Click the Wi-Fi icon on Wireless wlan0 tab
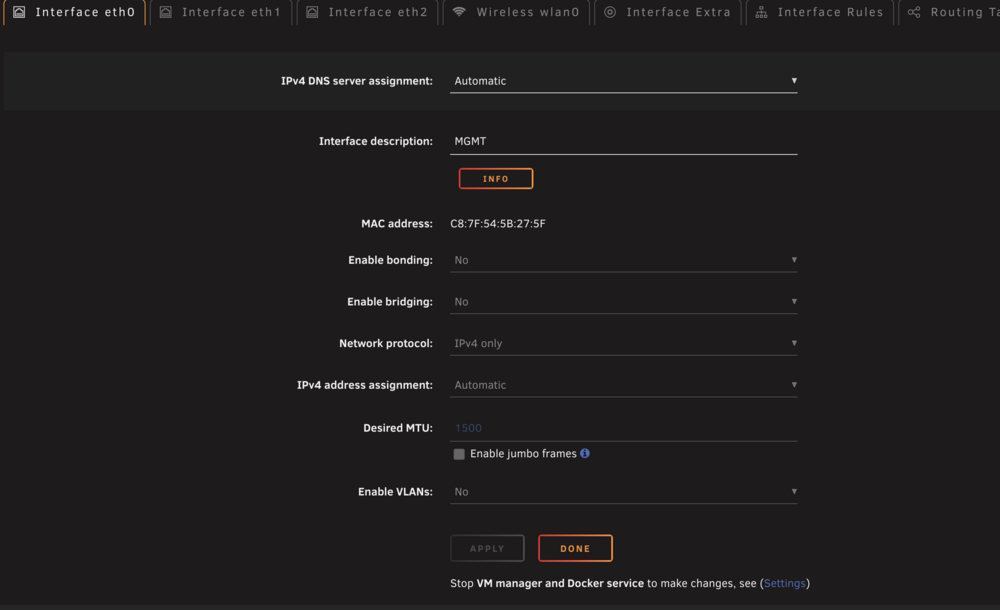The height and width of the screenshot is (610, 1000). [x=459, y=12]
